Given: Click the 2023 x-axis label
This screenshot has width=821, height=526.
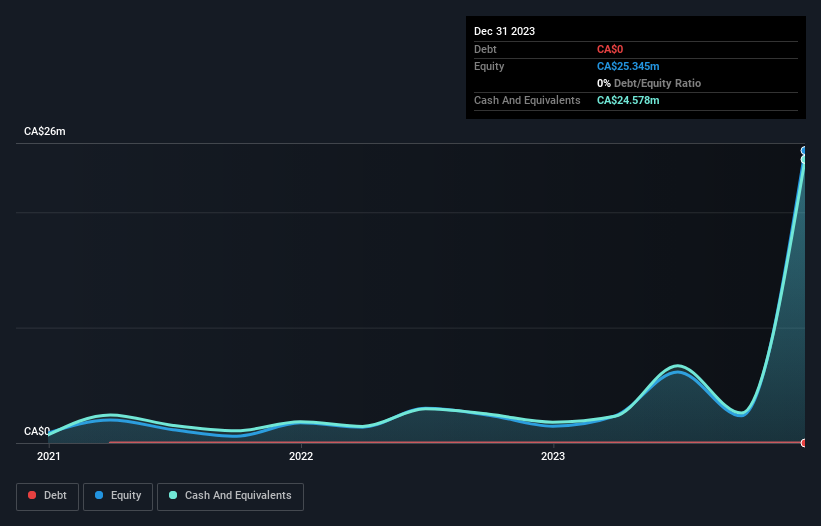Looking at the screenshot, I should point(553,456).
